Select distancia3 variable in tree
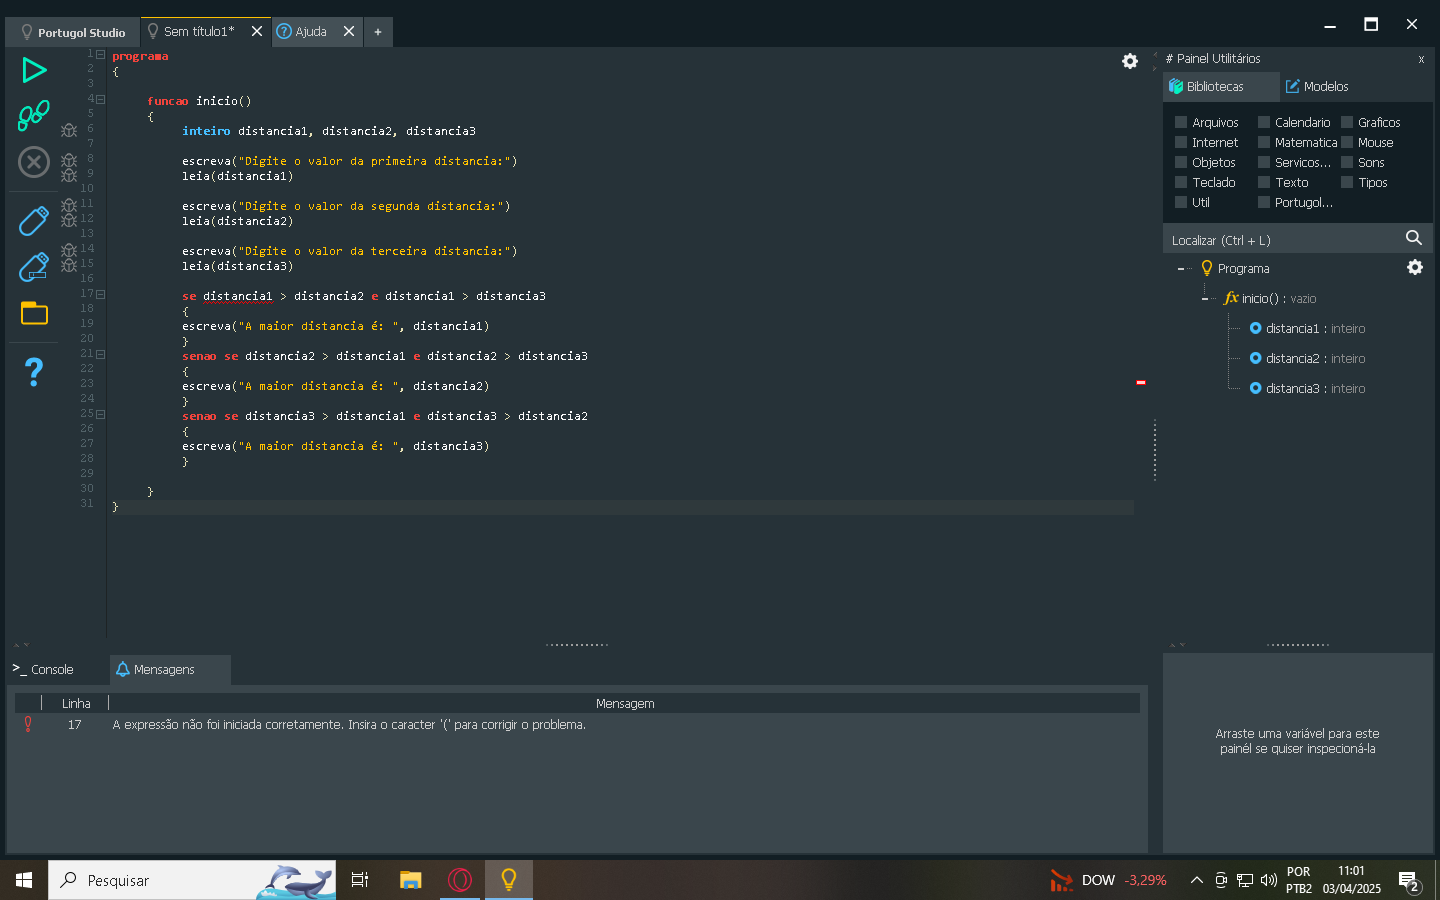The height and width of the screenshot is (900, 1440). click(1307, 388)
